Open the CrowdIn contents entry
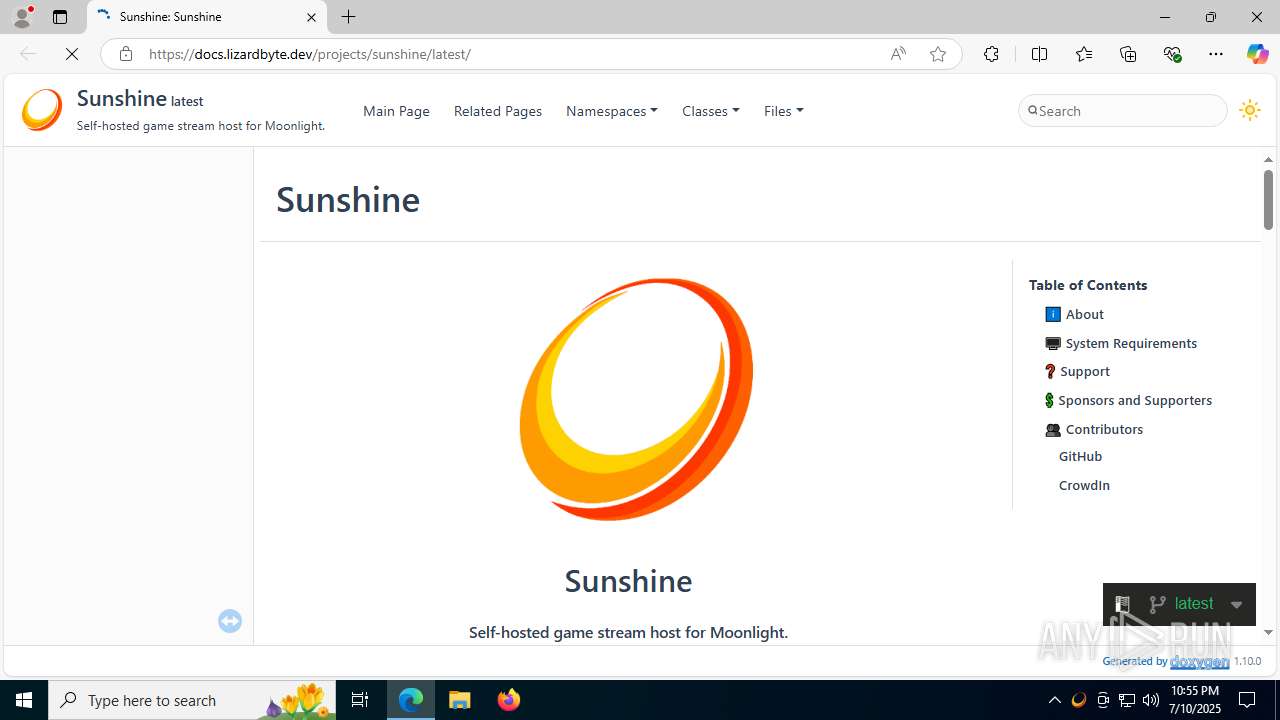This screenshot has width=1280, height=720. [1084, 485]
